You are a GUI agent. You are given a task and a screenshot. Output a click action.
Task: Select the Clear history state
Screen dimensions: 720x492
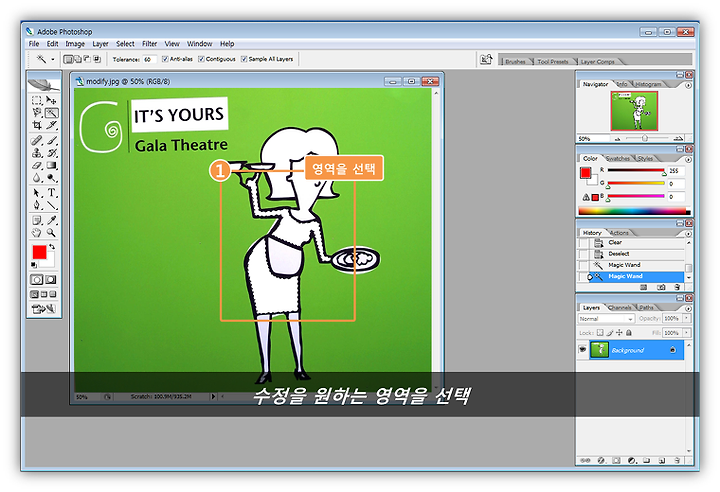637,243
